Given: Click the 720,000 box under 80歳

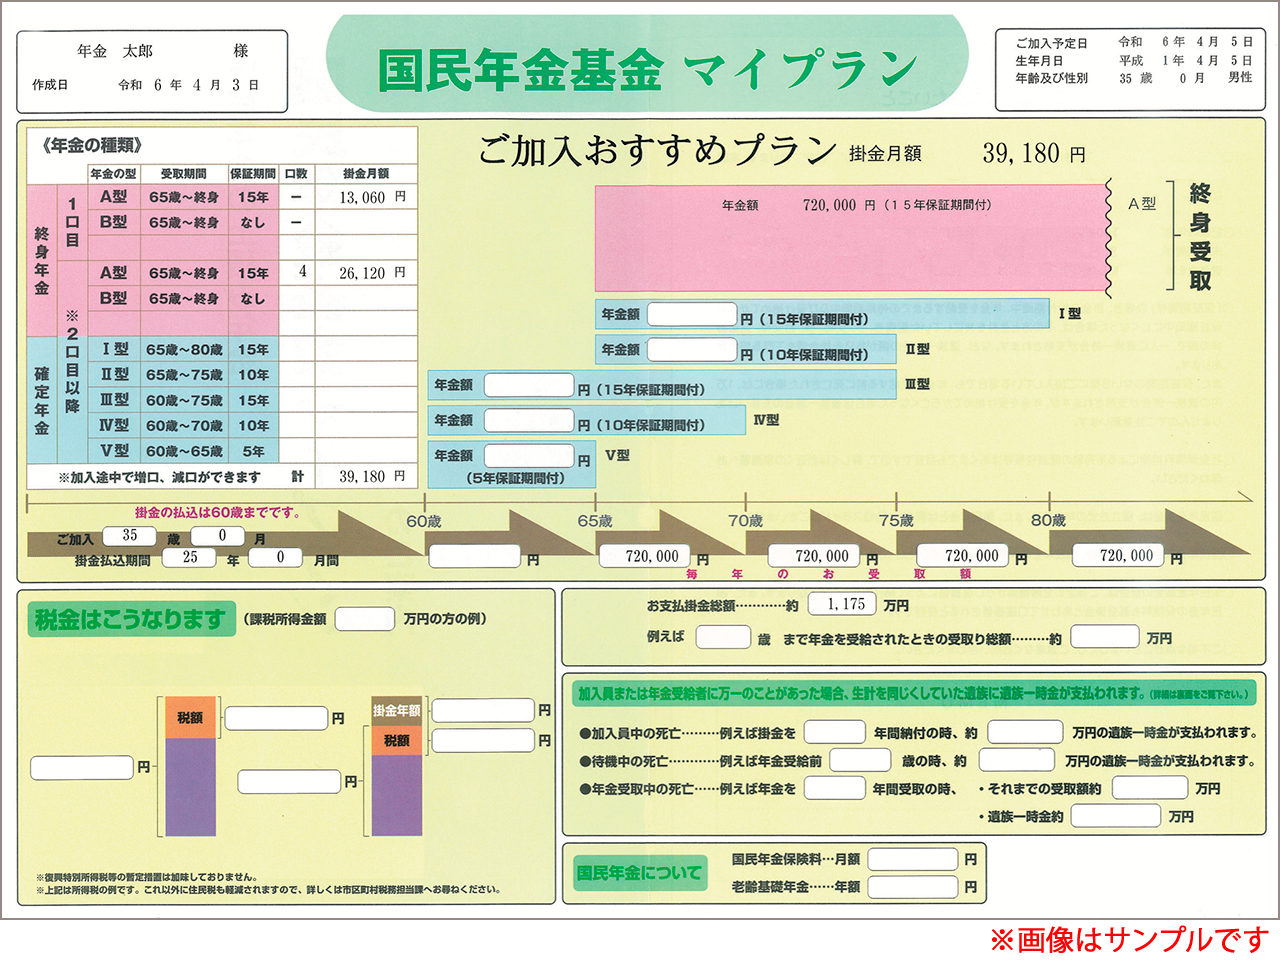Looking at the screenshot, I should pos(1120,556).
